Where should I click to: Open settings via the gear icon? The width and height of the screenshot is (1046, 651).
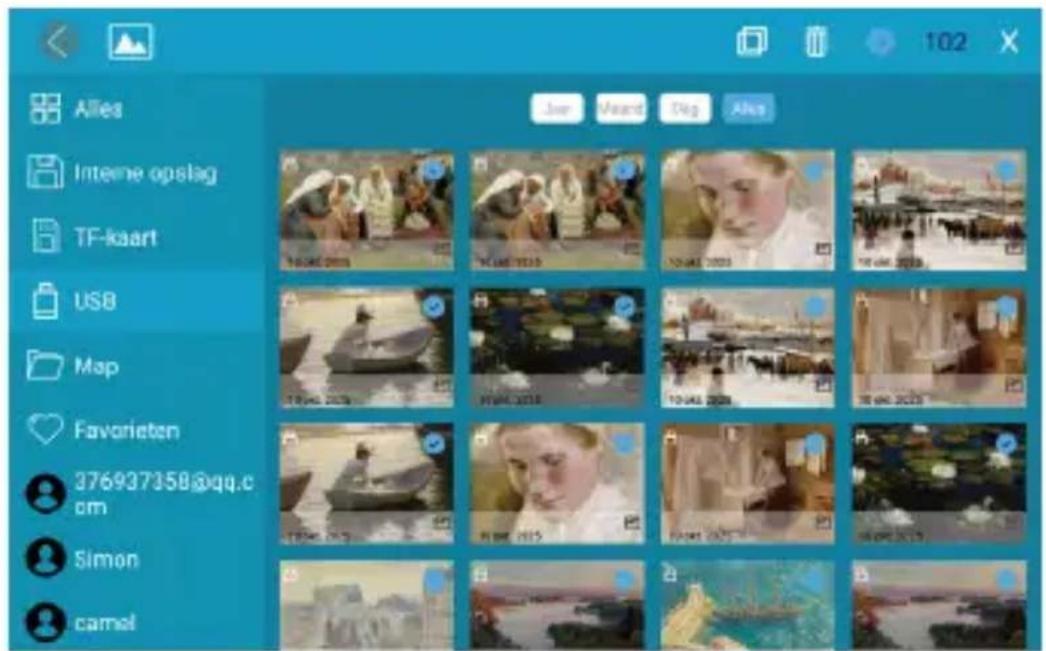pyautogui.click(x=881, y=42)
